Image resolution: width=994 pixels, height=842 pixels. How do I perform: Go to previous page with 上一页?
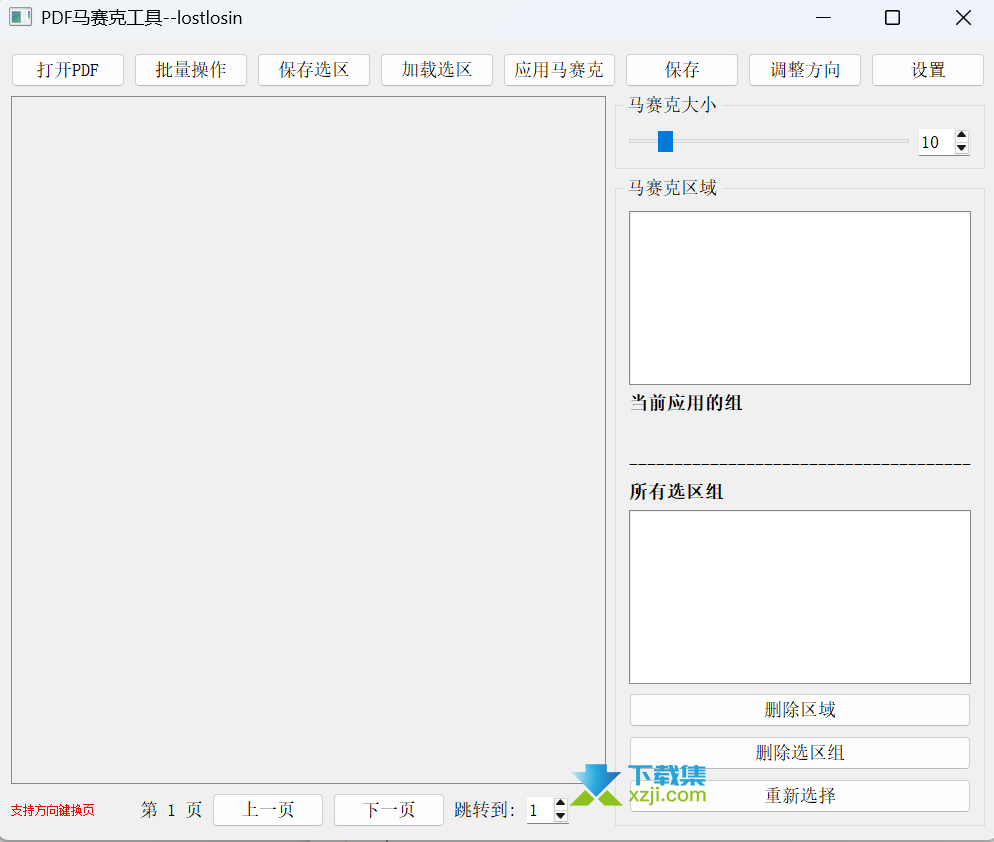pyautogui.click(x=268, y=810)
